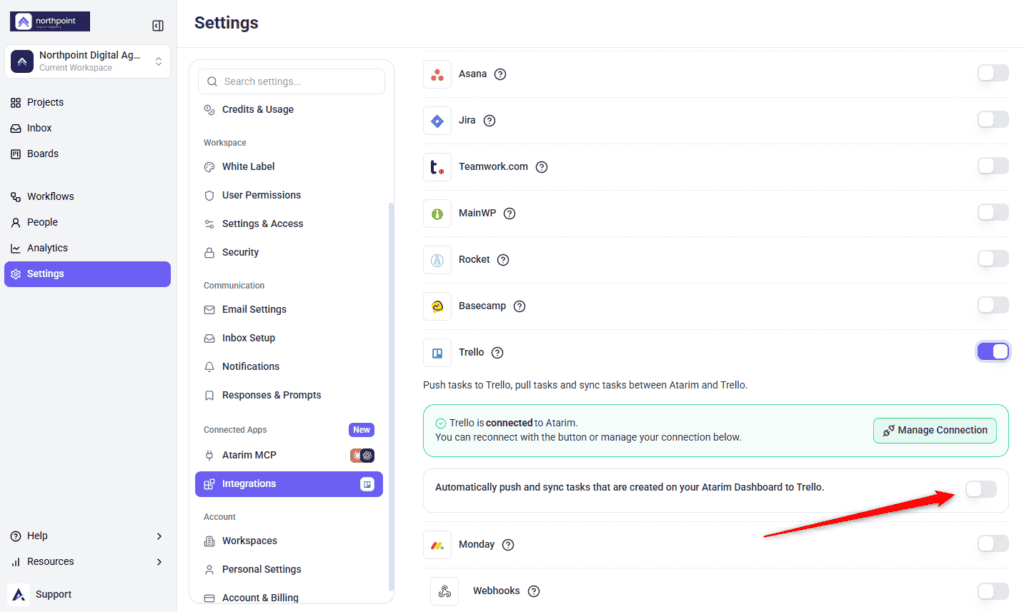Enable the Webhooks integration toggle

(993, 591)
